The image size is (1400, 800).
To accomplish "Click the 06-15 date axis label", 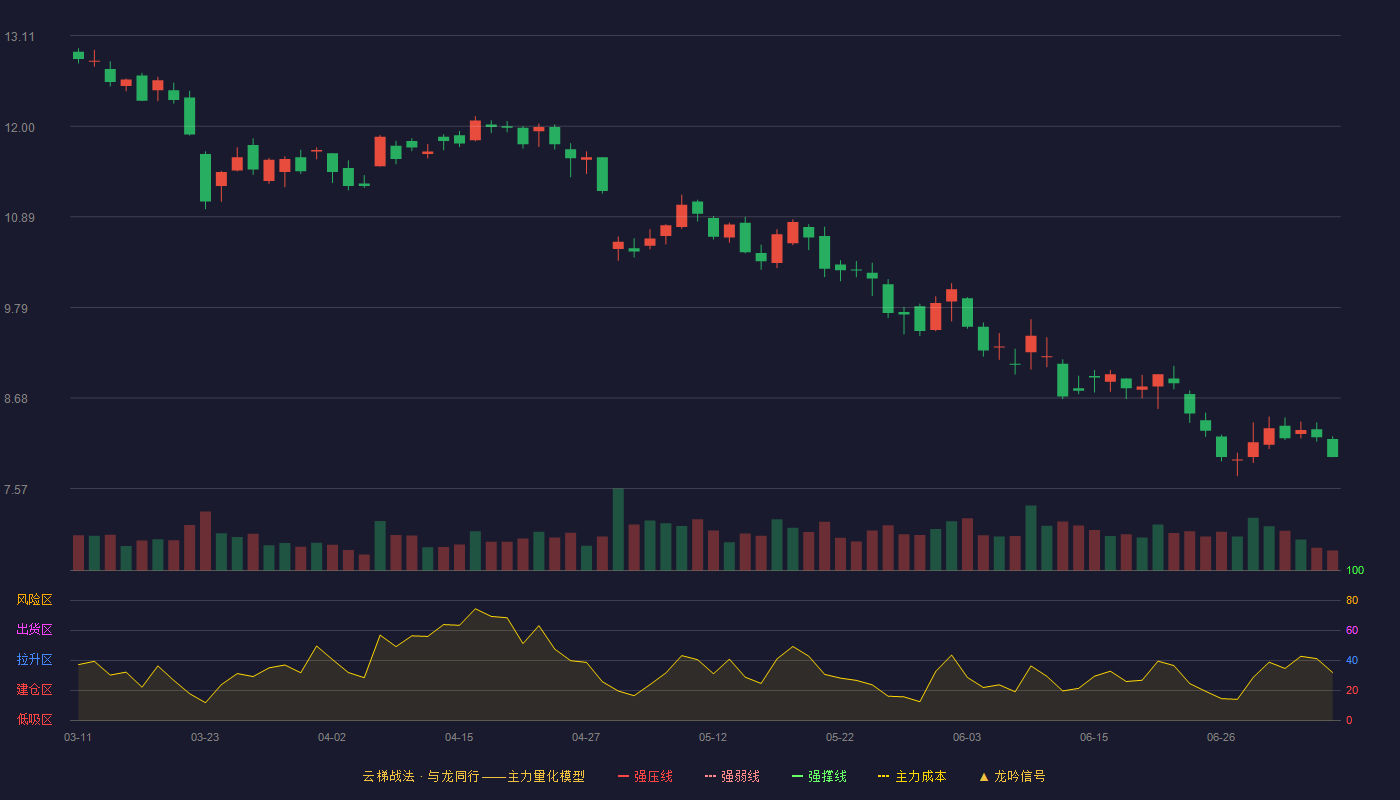I will [x=1094, y=737].
